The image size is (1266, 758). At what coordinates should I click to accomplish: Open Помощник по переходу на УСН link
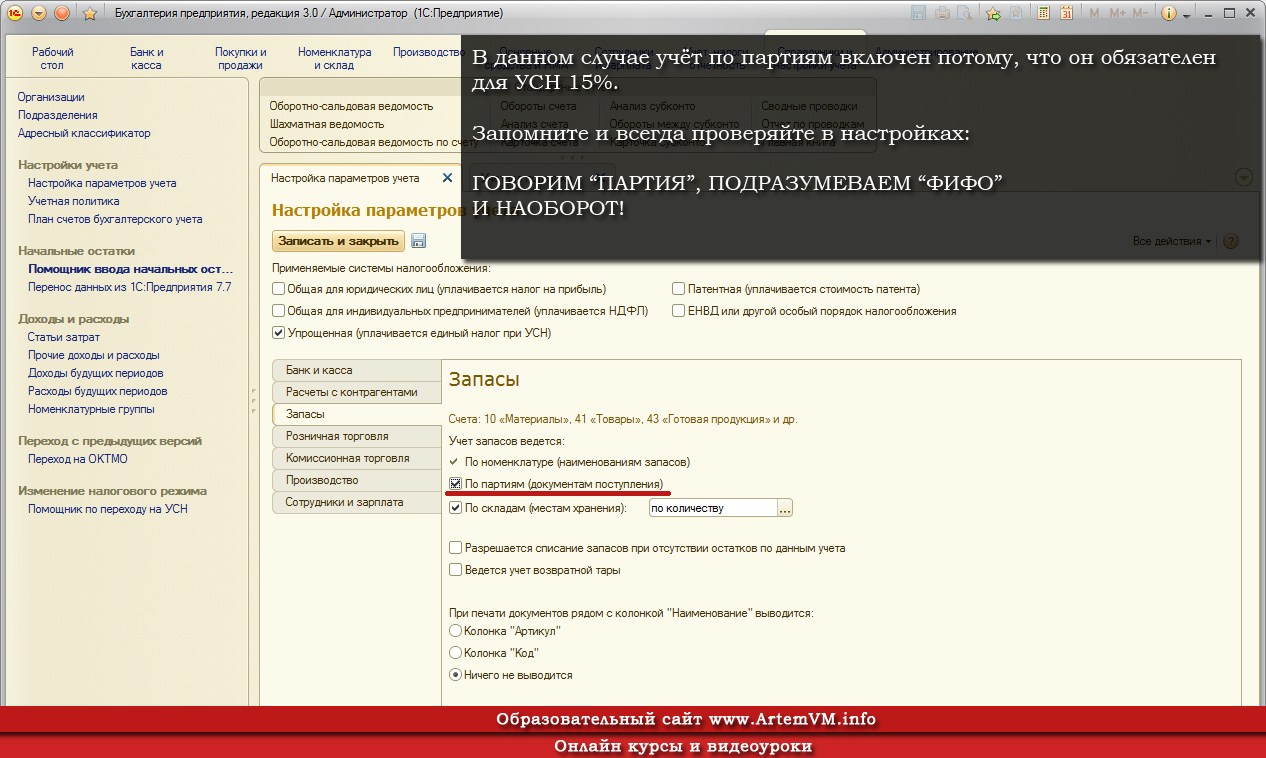click(108, 509)
